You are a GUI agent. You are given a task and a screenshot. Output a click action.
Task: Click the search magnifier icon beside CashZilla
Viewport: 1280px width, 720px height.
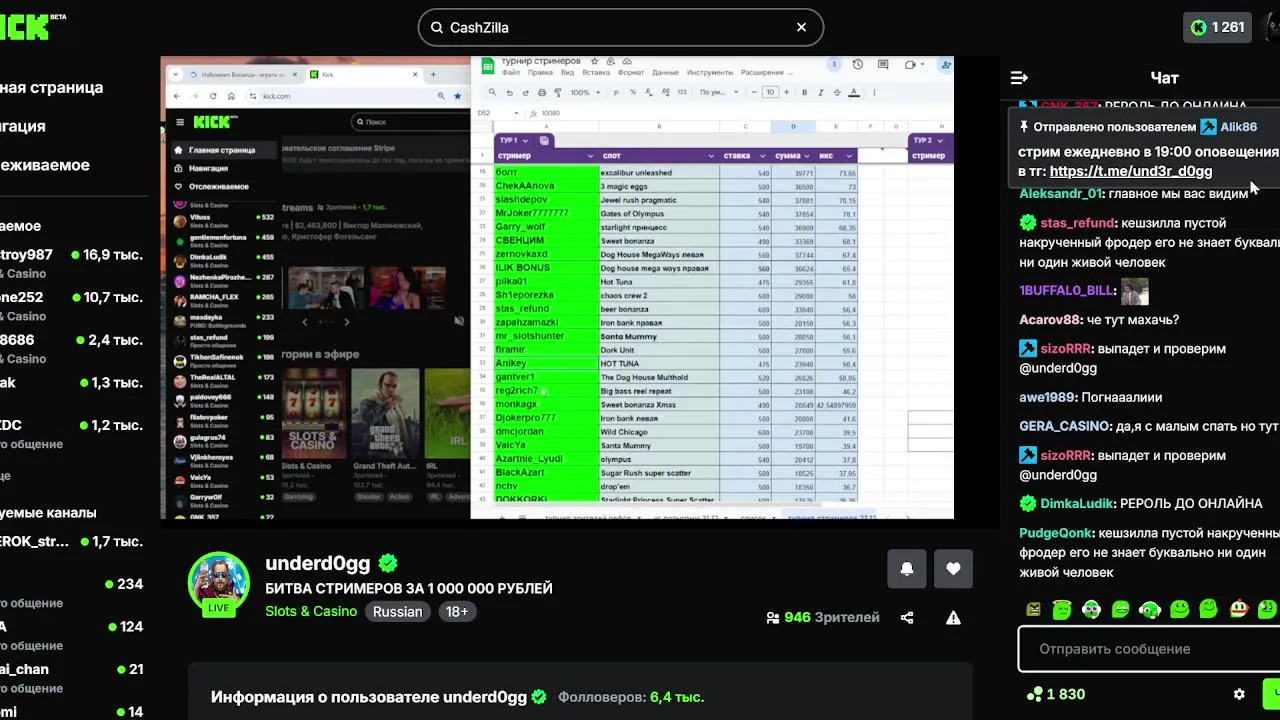click(x=437, y=28)
